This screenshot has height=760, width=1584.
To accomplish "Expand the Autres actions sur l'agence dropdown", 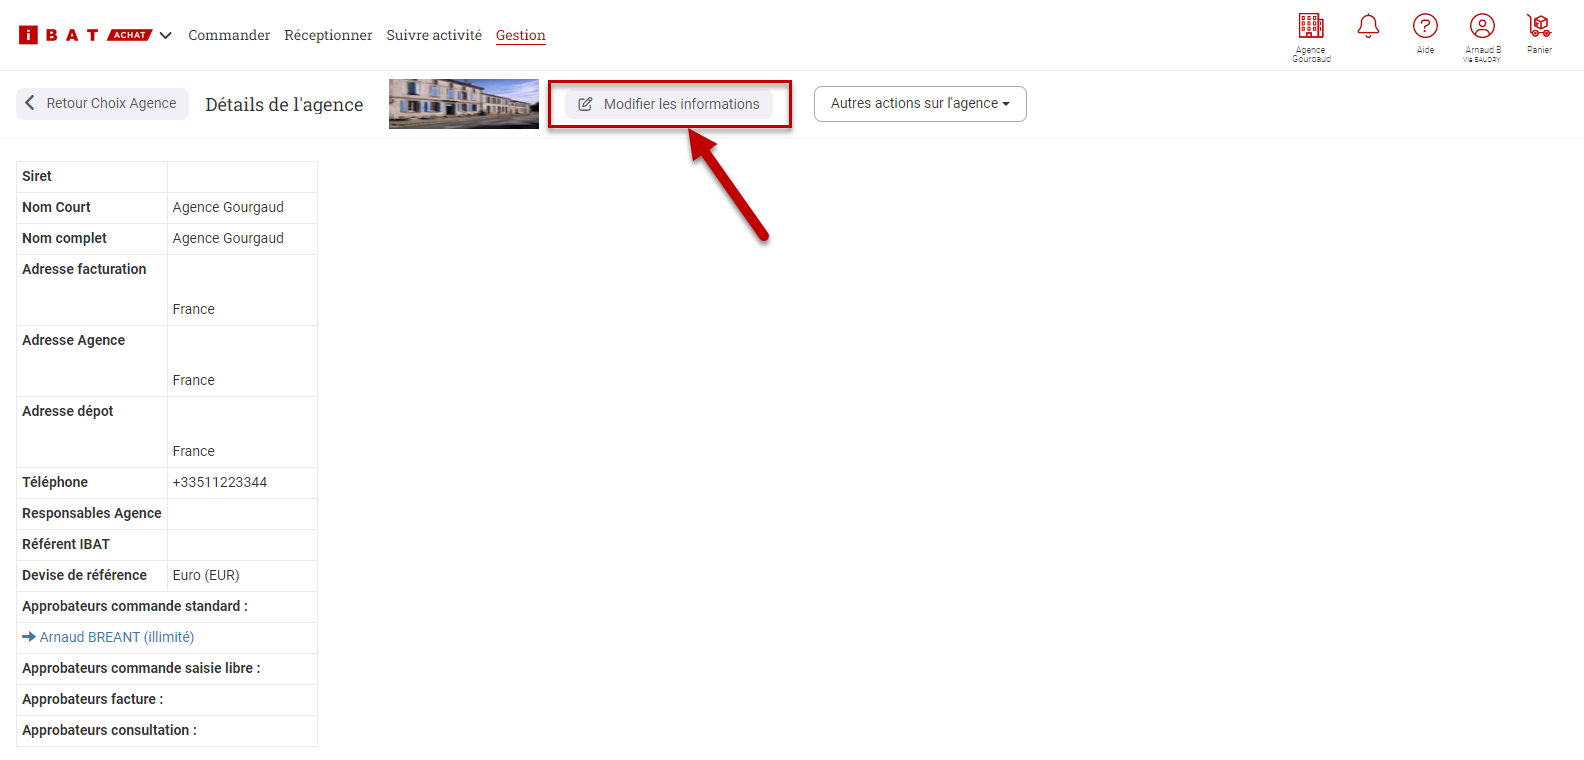I will 920,104.
